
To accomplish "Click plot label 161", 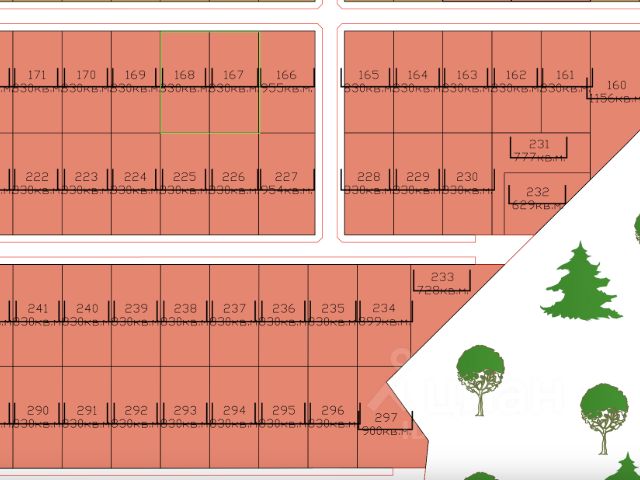I will point(565,75).
